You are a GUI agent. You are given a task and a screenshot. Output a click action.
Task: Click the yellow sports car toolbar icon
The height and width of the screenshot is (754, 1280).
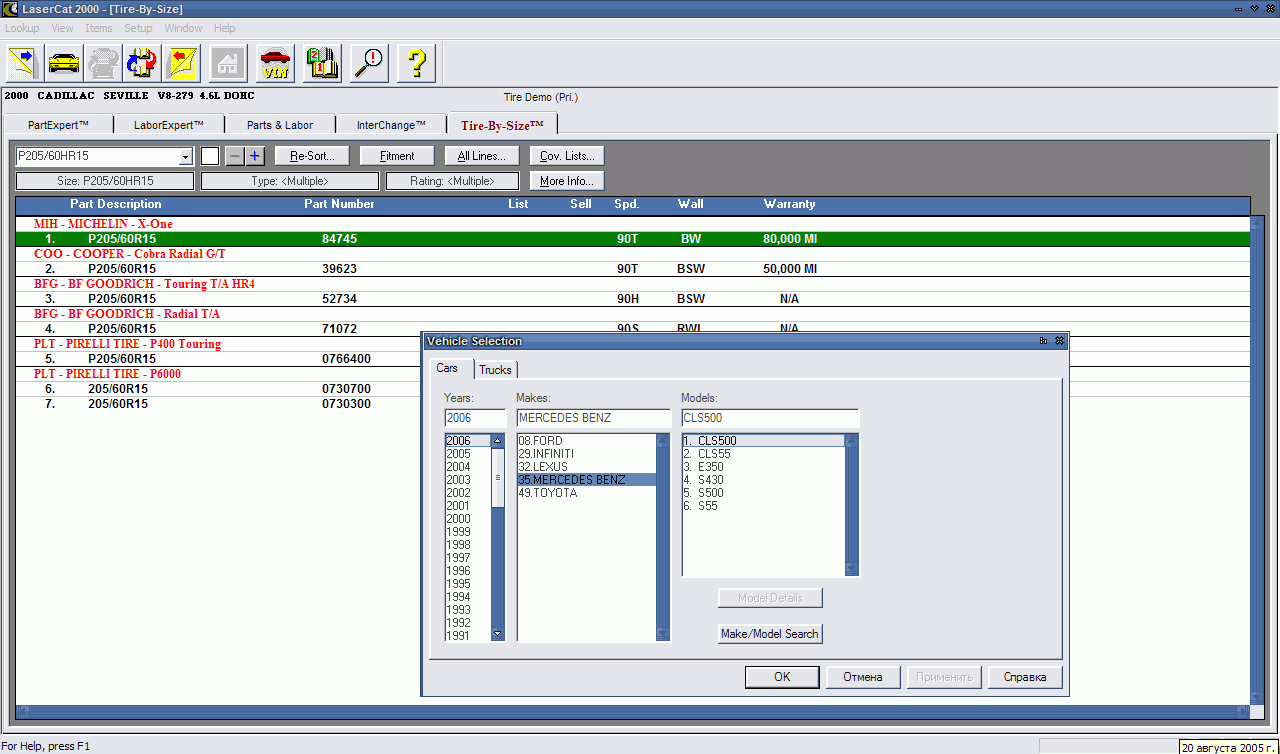(x=64, y=64)
